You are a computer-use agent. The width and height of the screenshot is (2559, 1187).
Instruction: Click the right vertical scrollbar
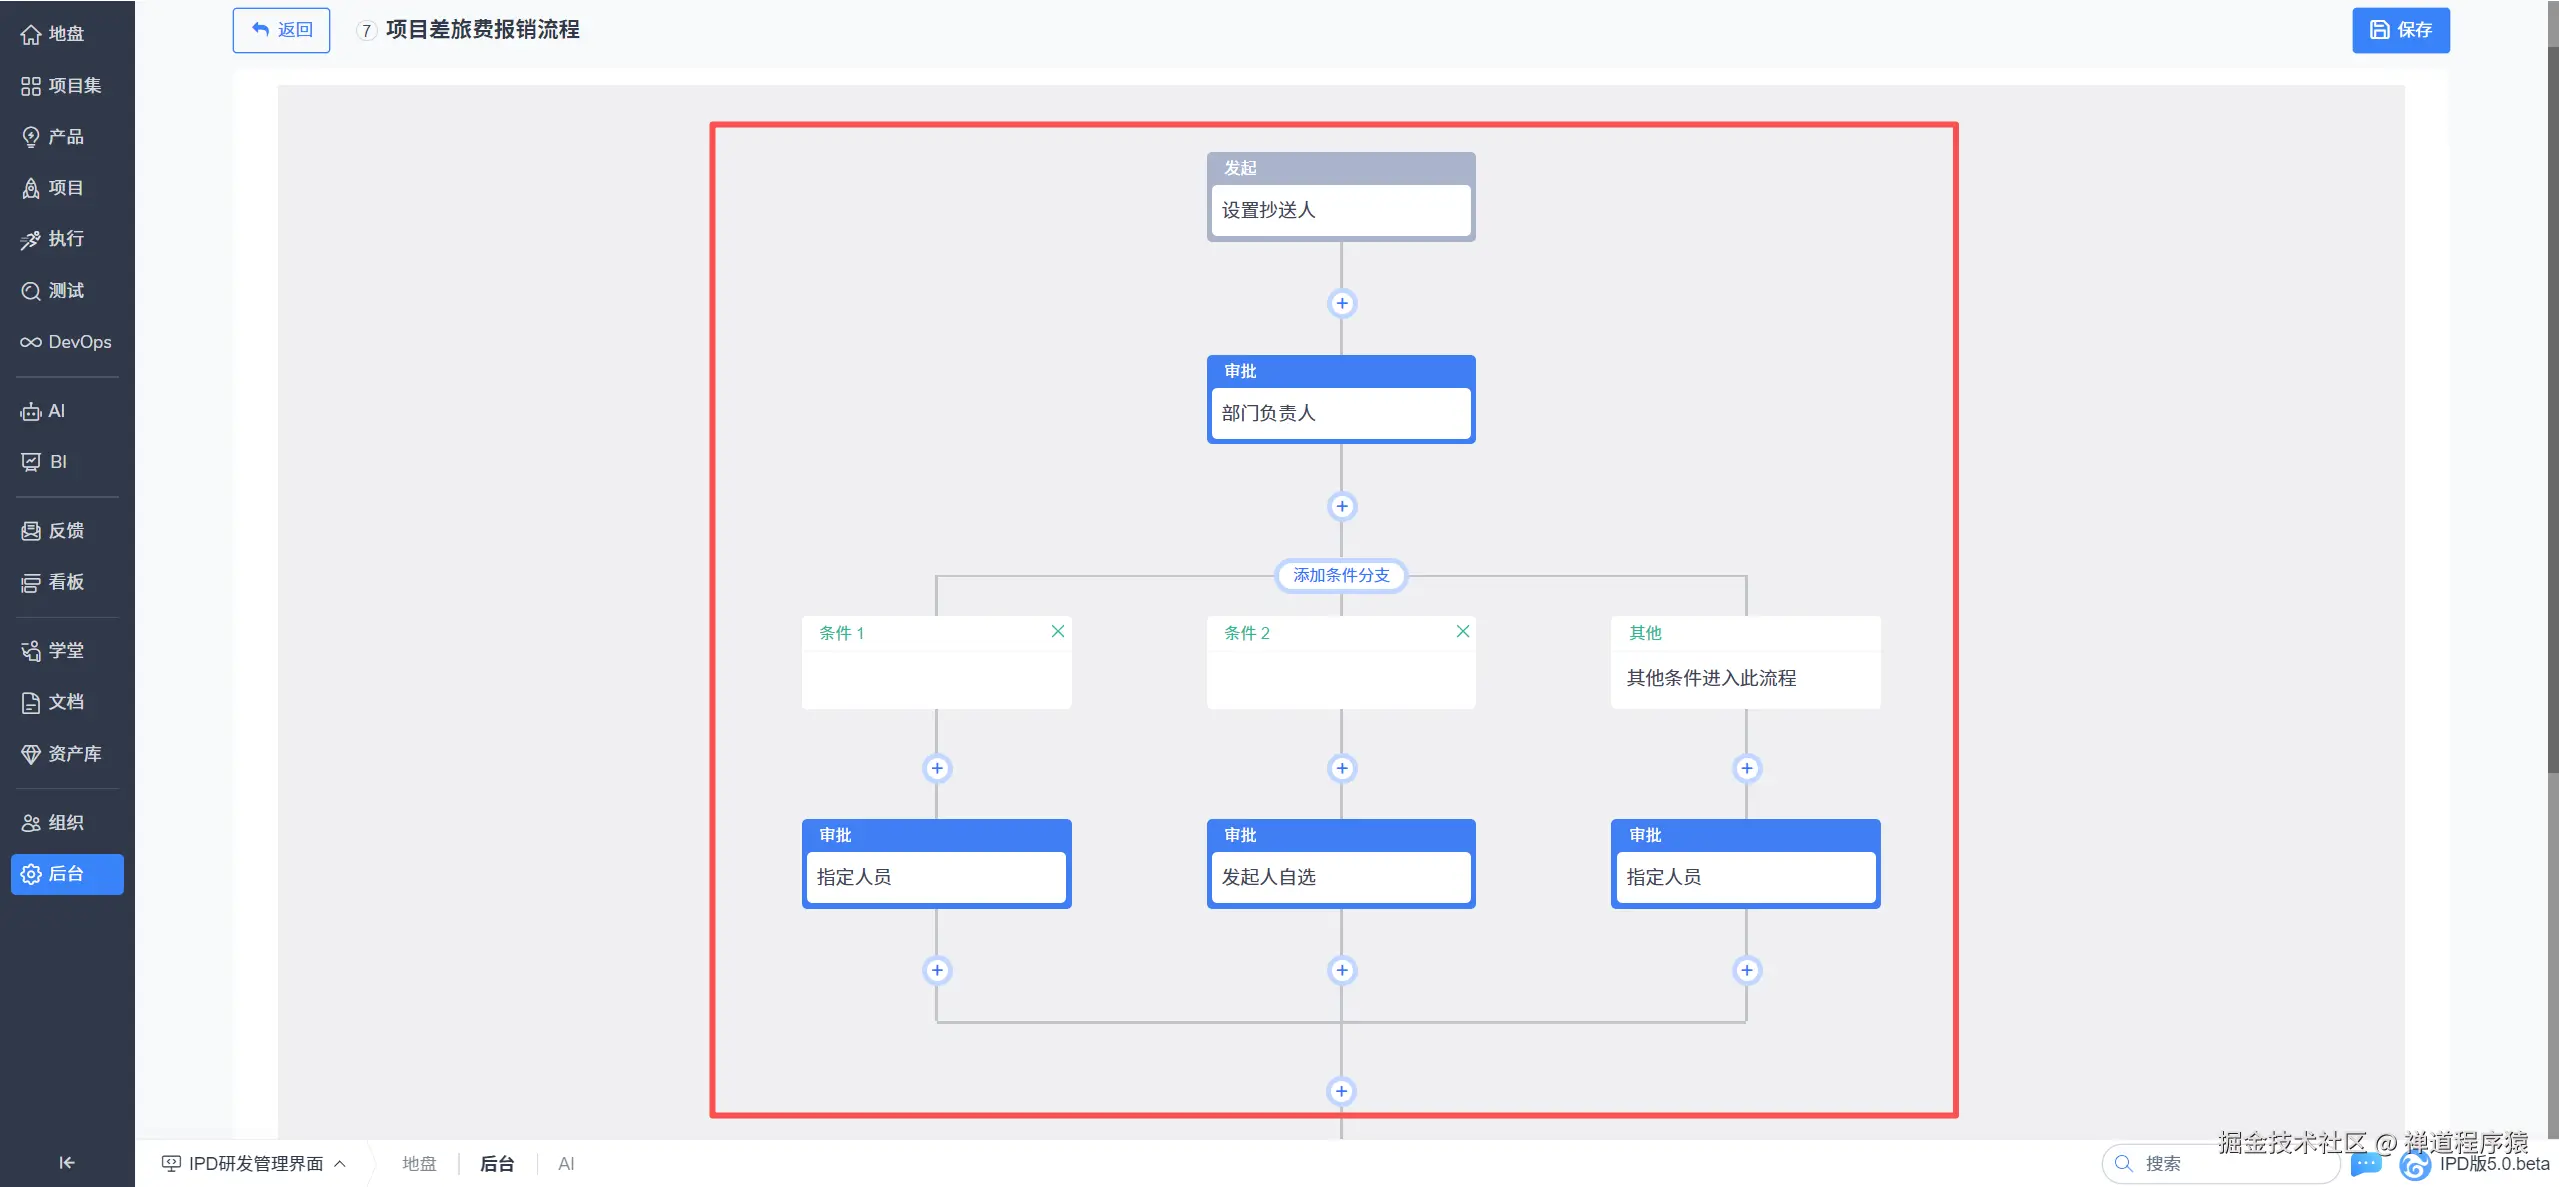pos(2551,400)
